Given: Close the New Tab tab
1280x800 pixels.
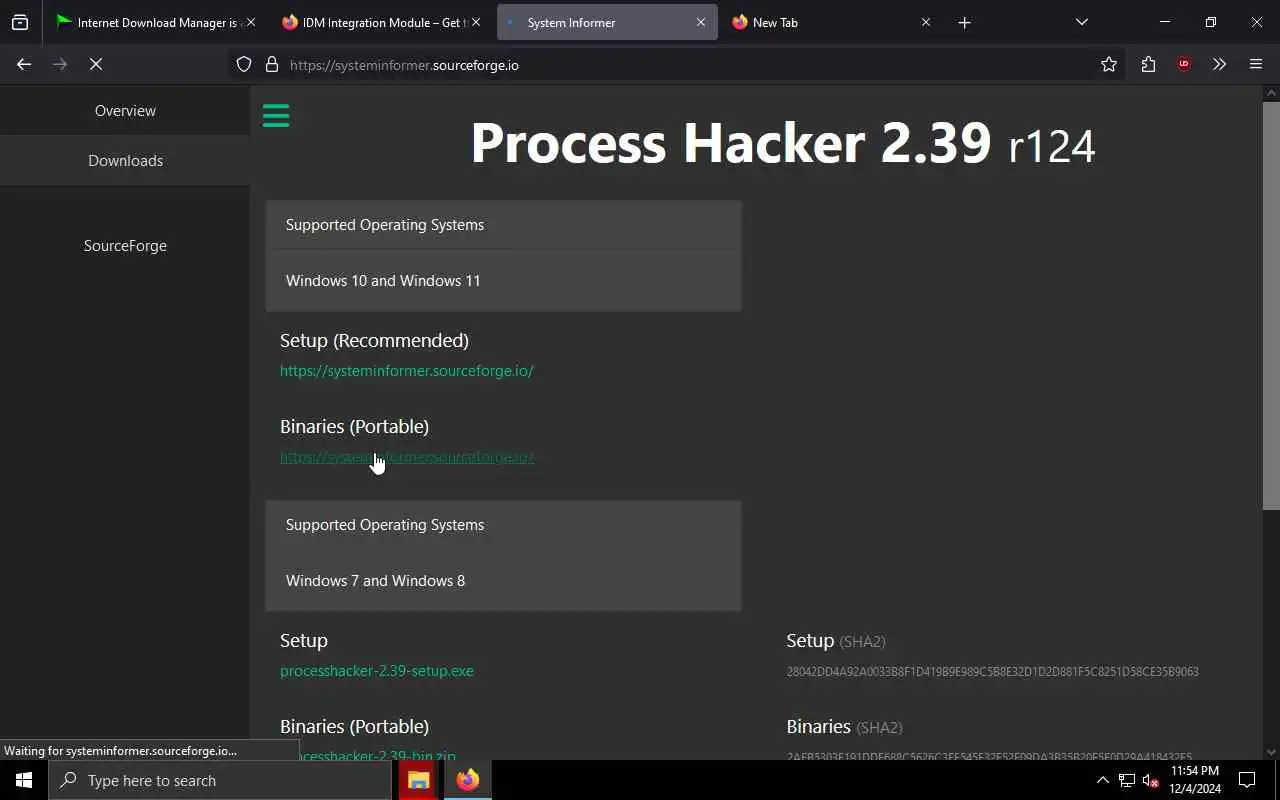Looking at the screenshot, I should point(925,22).
